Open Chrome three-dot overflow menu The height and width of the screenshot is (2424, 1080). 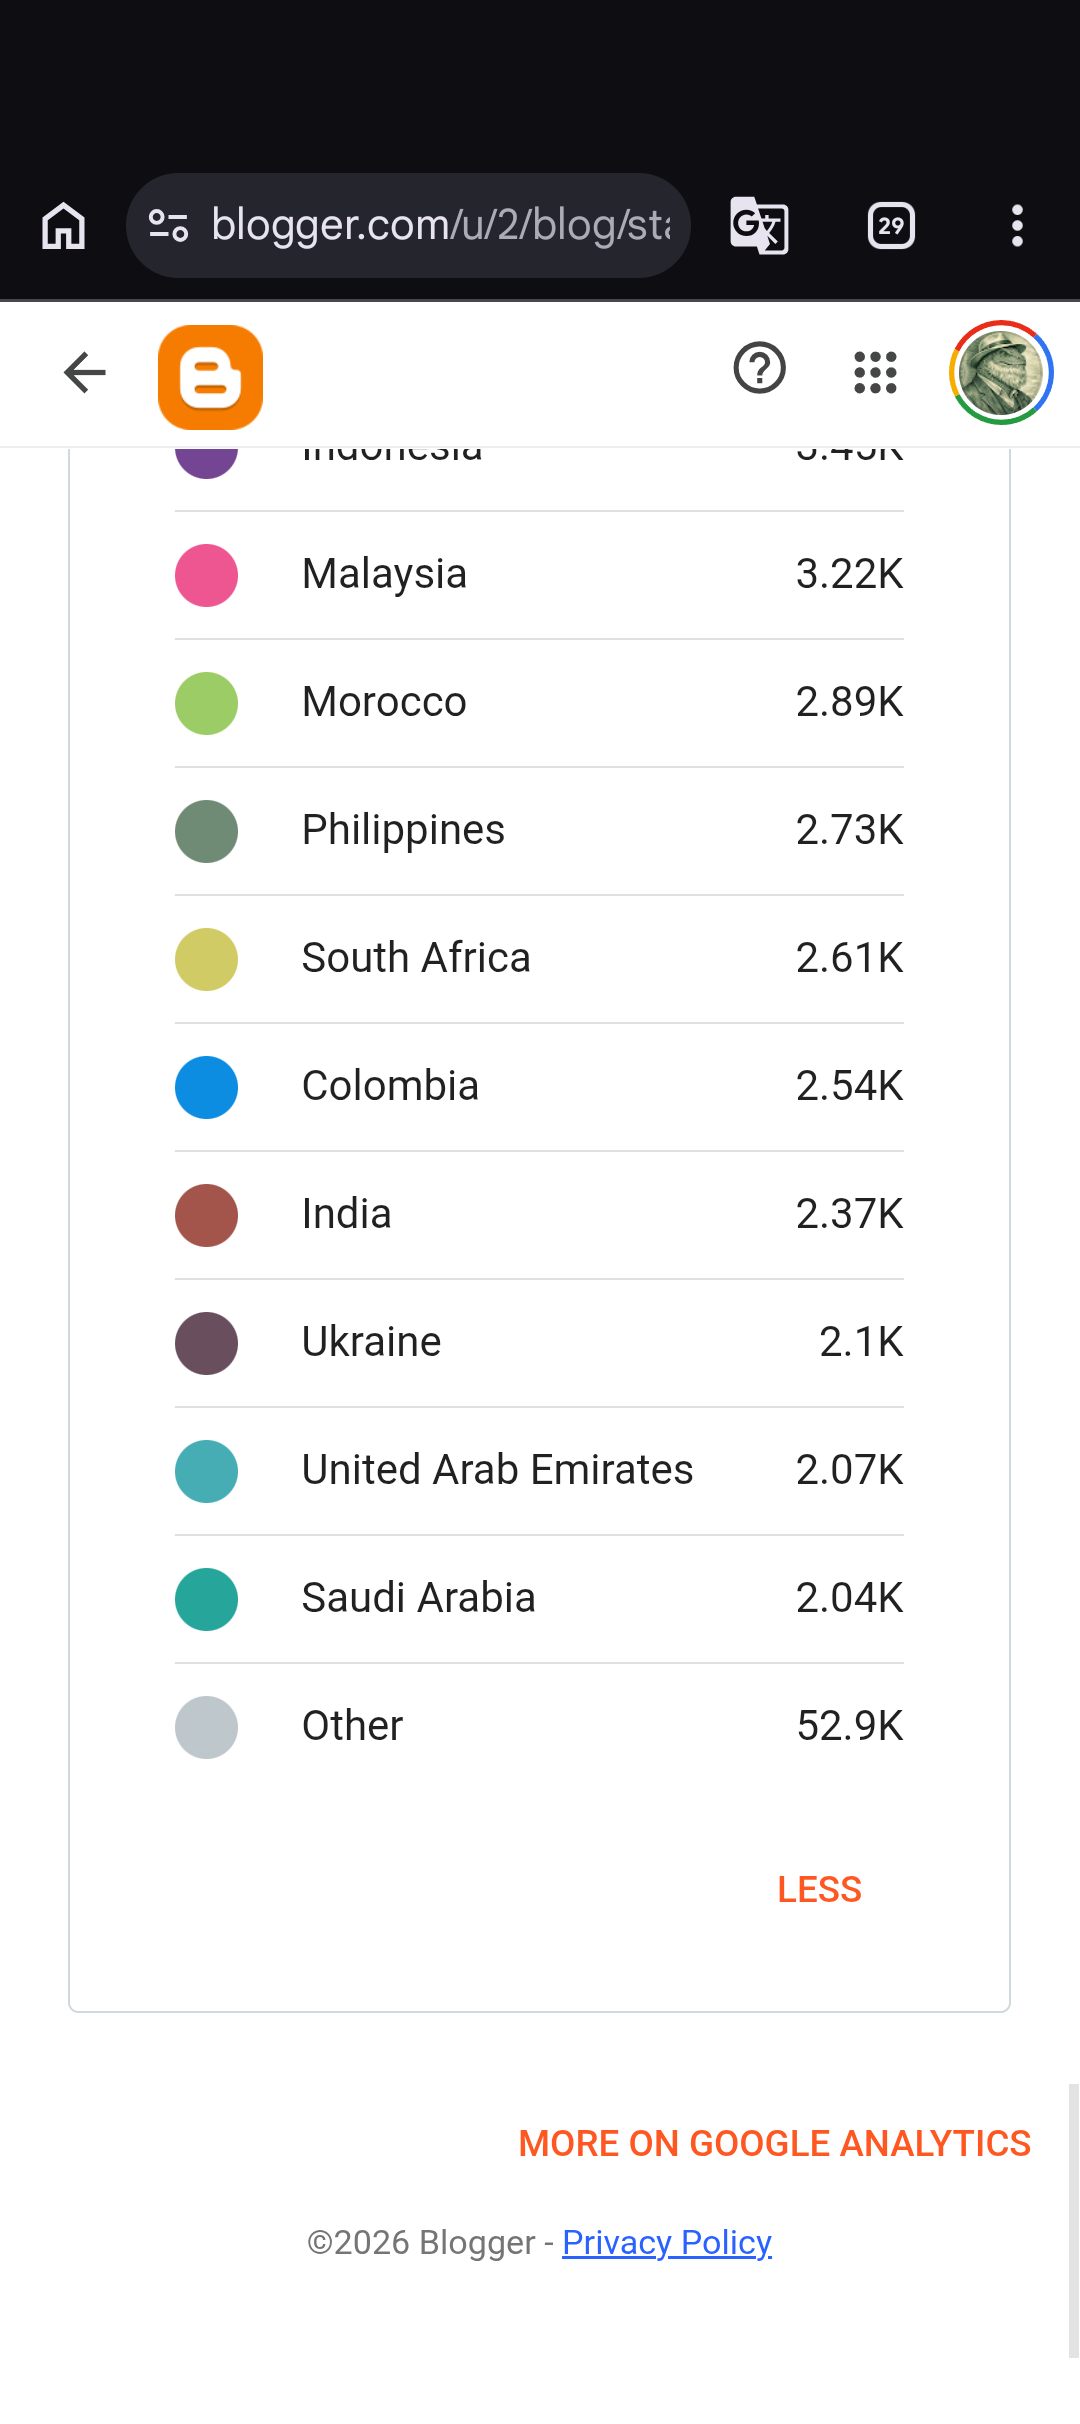(1017, 226)
